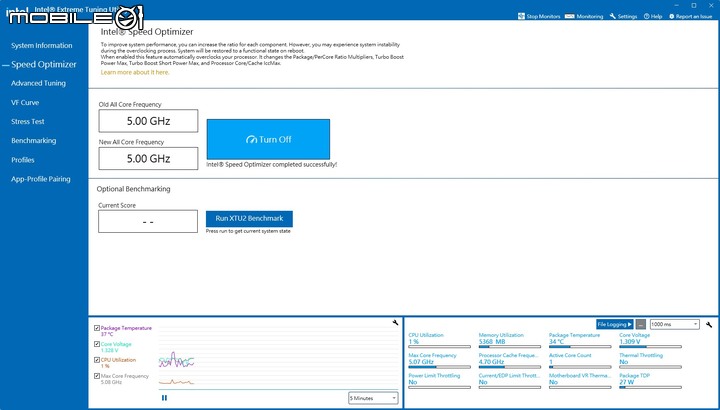Screen dimensions: 720x410
Task: Open the VF Curve page
Action: [25, 102]
